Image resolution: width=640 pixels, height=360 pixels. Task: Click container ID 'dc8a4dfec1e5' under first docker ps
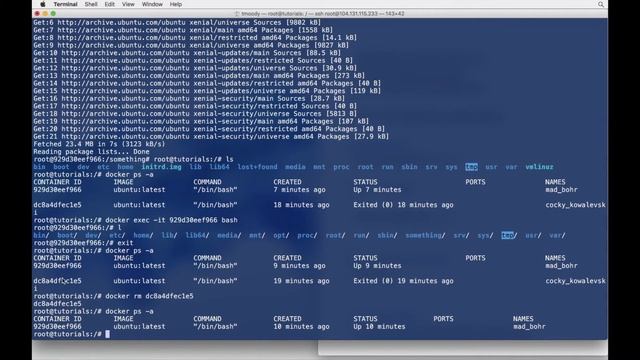pyautogui.click(x=57, y=205)
